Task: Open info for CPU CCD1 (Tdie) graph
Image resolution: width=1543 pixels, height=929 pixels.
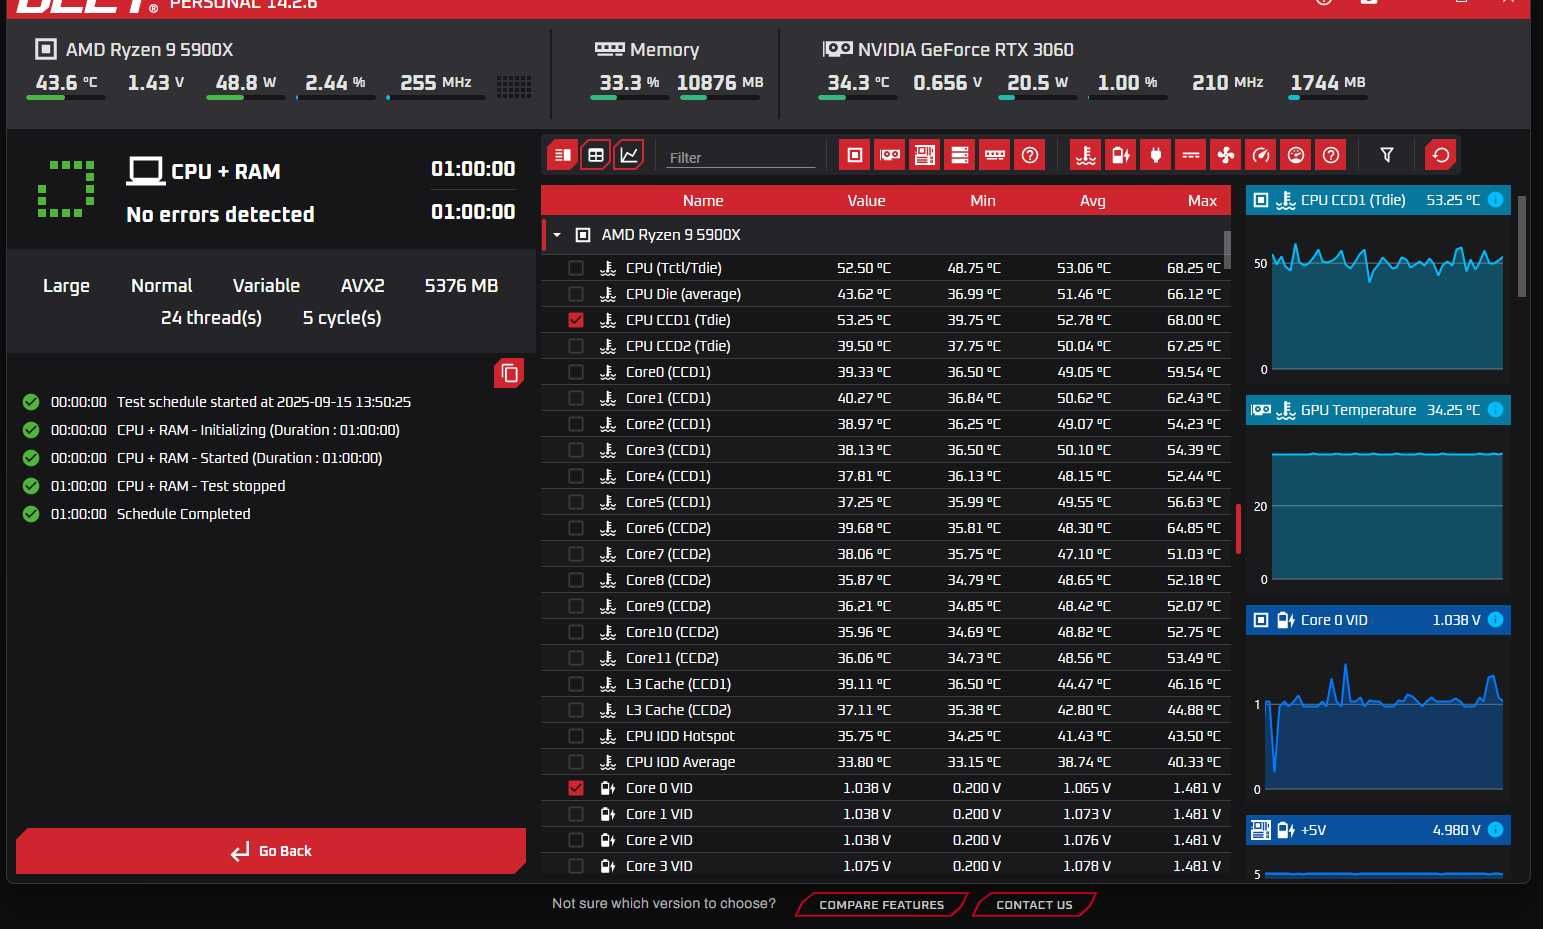Action: pos(1495,200)
